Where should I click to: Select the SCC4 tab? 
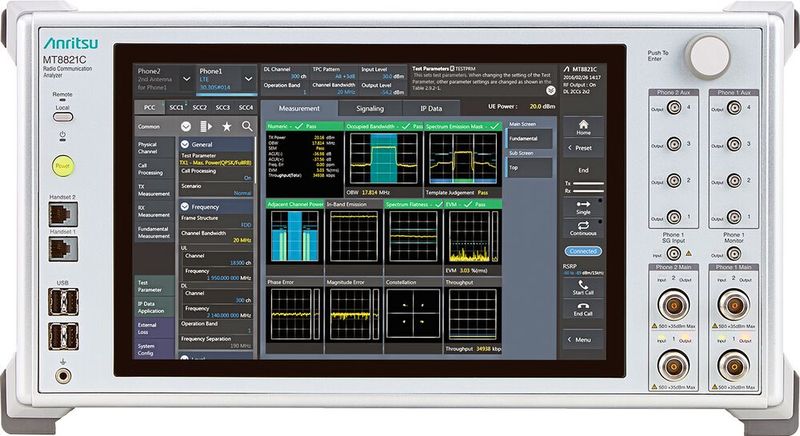click(245, 108)
